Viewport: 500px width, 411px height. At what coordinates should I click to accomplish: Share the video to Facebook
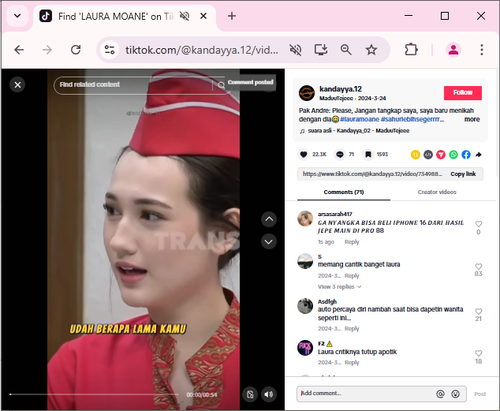466,155
